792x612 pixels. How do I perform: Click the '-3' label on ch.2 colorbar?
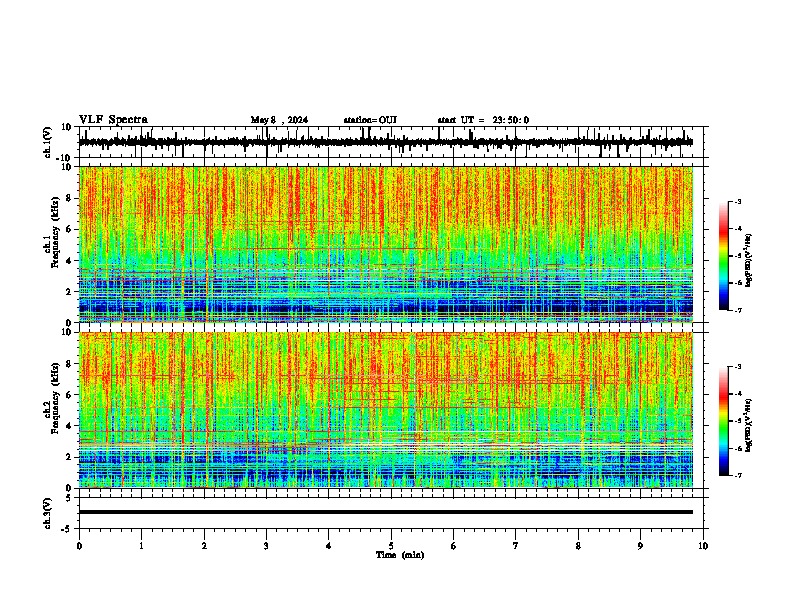point(738,367)
